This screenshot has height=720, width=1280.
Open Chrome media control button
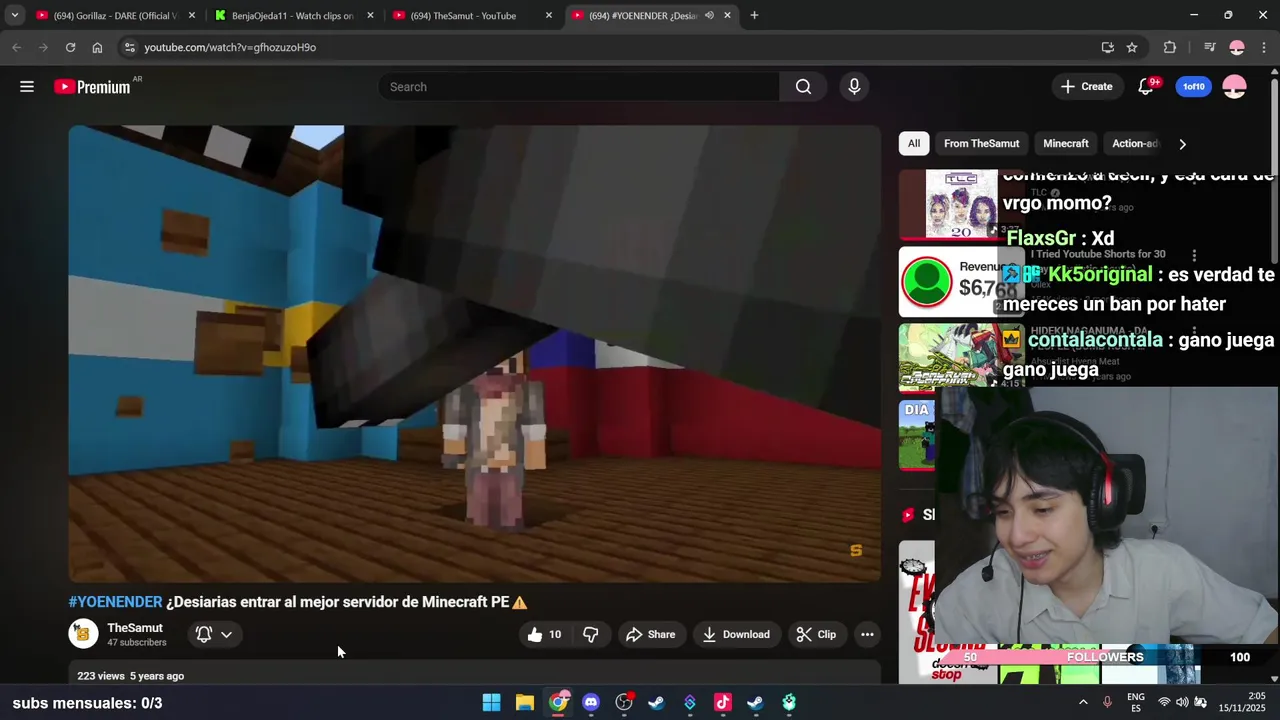coord(1209,47)
